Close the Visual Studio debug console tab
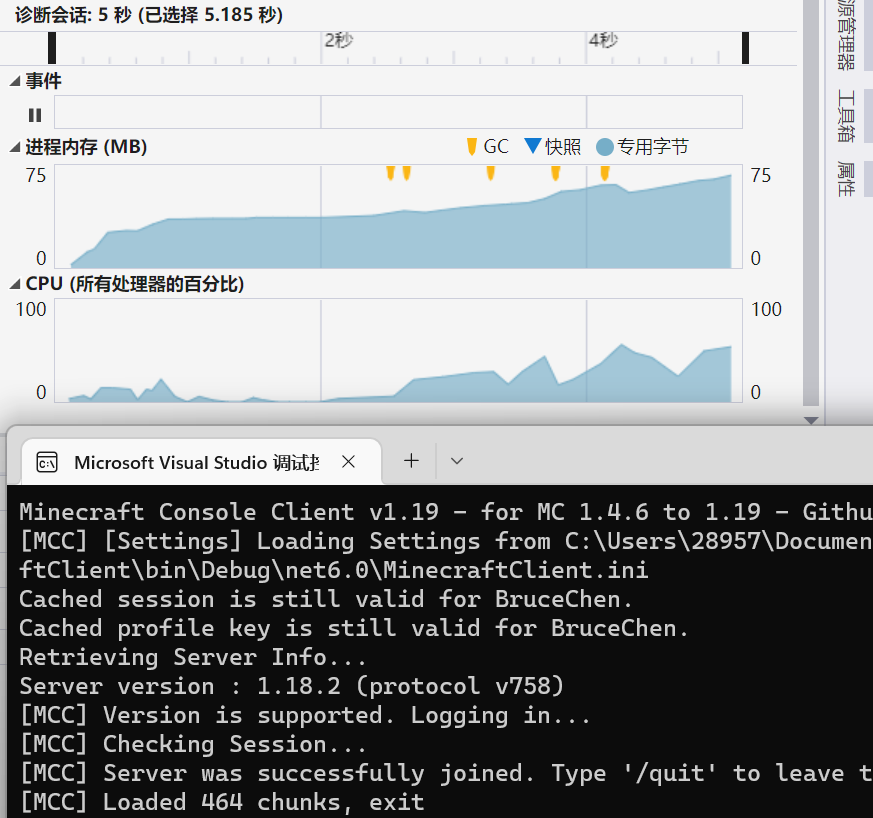The image size is (873, 818). coord(349,462)
